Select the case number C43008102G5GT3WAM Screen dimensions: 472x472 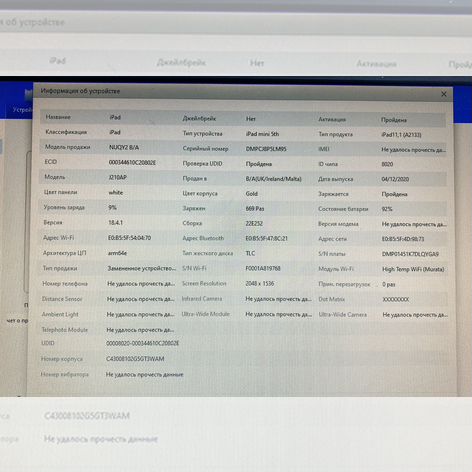(135, 359)
